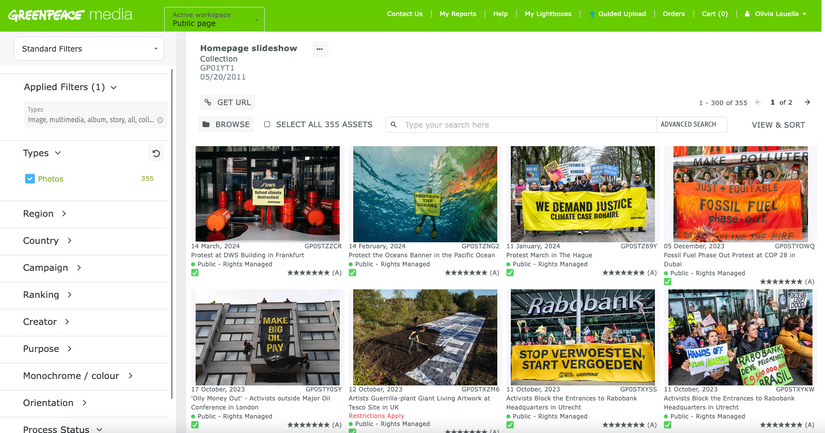
Task: Expand the Region filter section
Action: (x=45, y=213)
